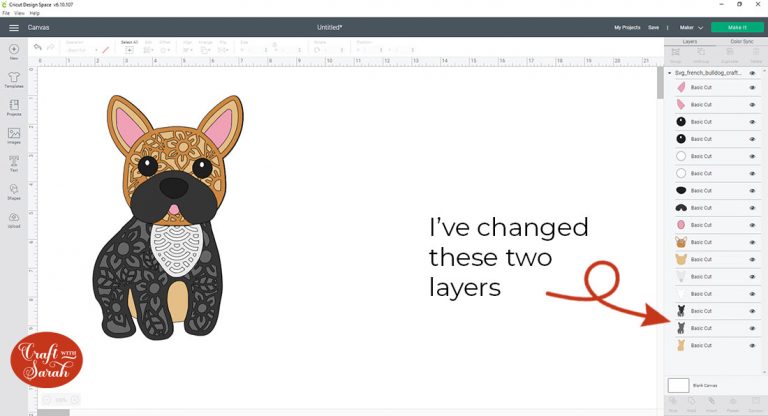The width and height of the screenshot is (768, 416).
Task: Click the linetype color swatch in toolbar
Action: point(105,50)
